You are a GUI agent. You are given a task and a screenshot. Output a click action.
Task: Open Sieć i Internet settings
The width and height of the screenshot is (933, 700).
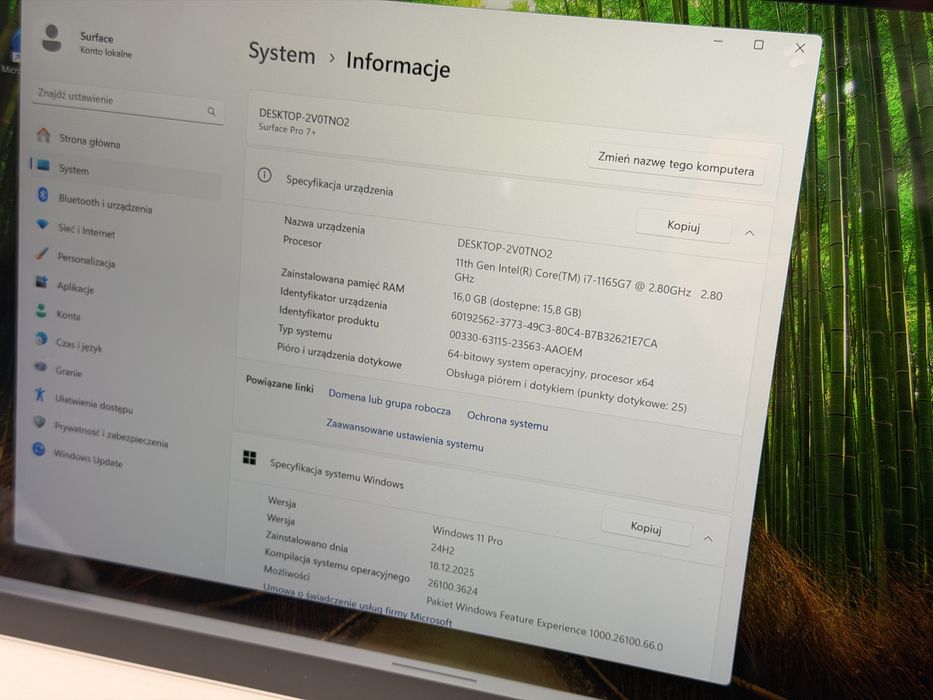click(86, 230)
